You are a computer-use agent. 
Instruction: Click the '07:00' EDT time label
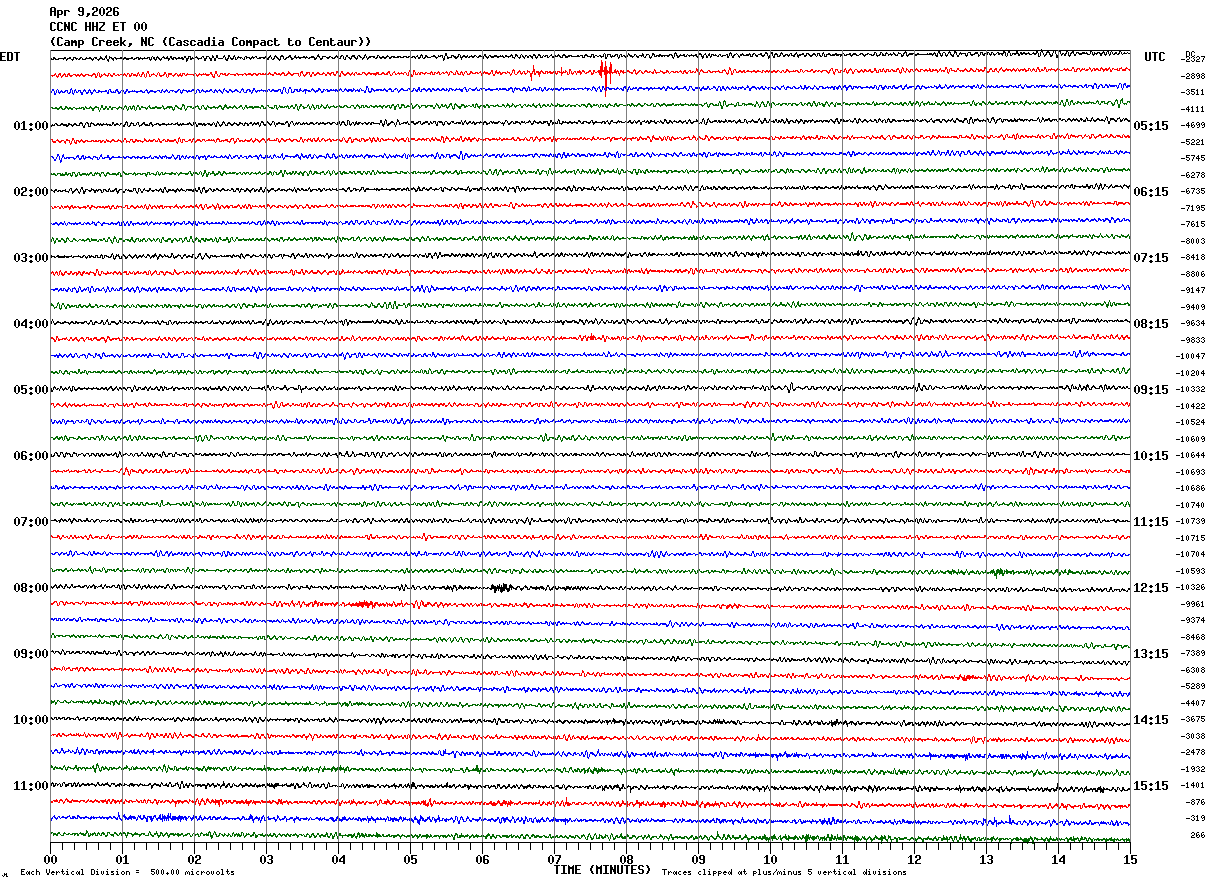31,522
